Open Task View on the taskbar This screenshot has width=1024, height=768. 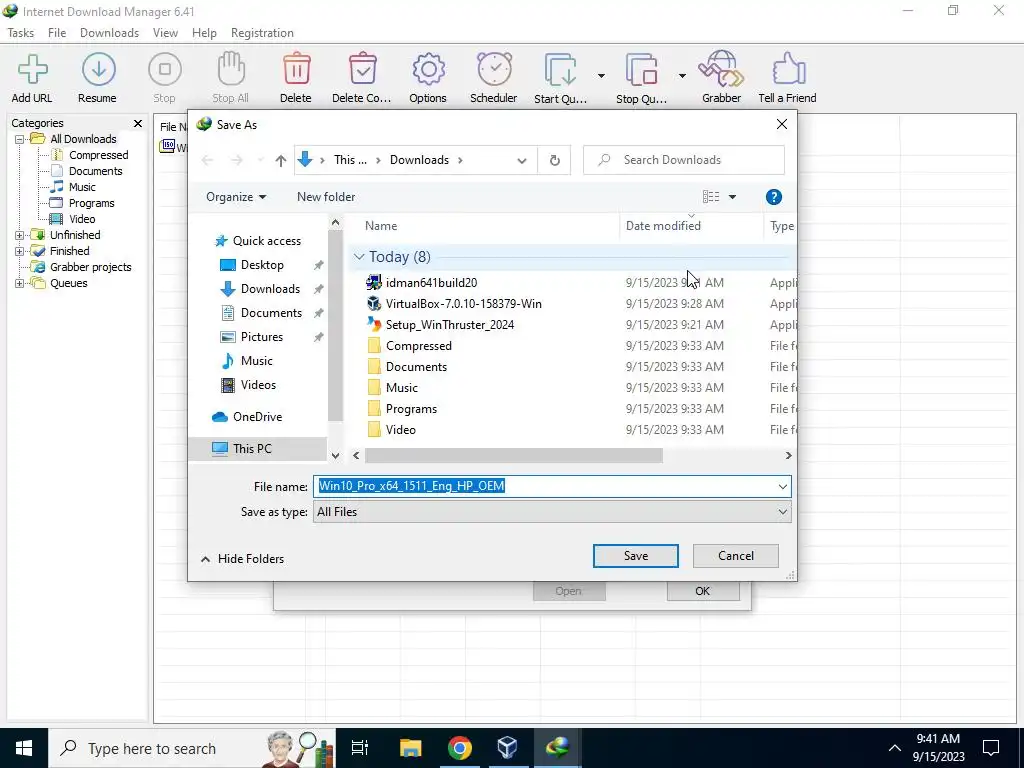[x=360, y=748]
